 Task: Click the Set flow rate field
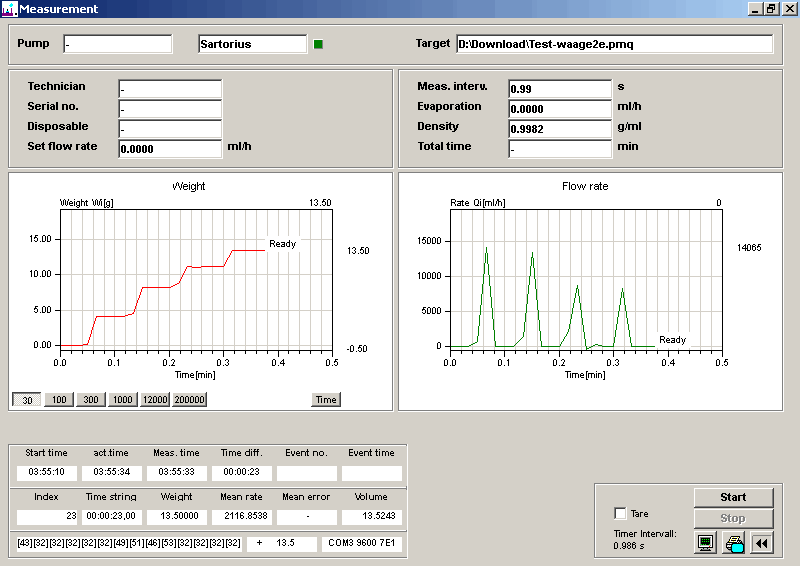[x=170, y=149]
